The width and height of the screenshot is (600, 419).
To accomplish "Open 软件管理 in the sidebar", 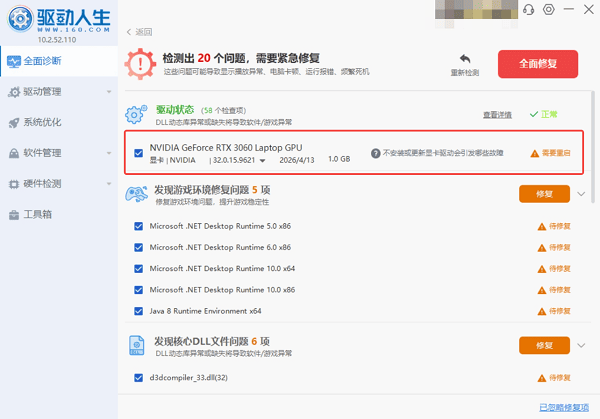I will tap(59, 153).
